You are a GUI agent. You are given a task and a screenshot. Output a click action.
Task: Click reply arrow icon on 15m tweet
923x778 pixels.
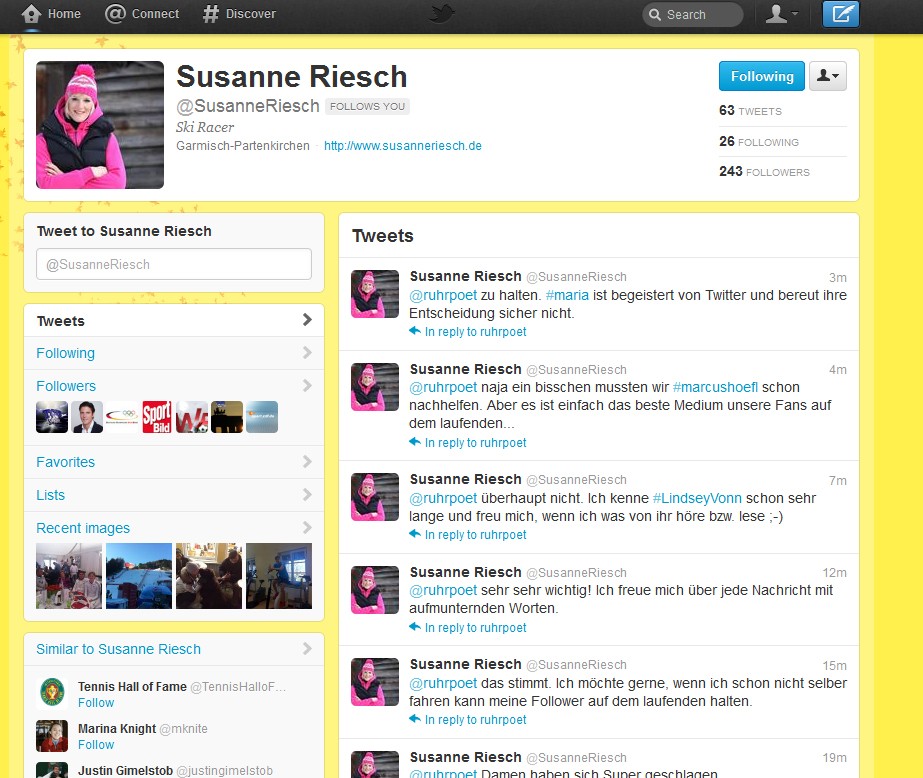[x=415, y=719]
